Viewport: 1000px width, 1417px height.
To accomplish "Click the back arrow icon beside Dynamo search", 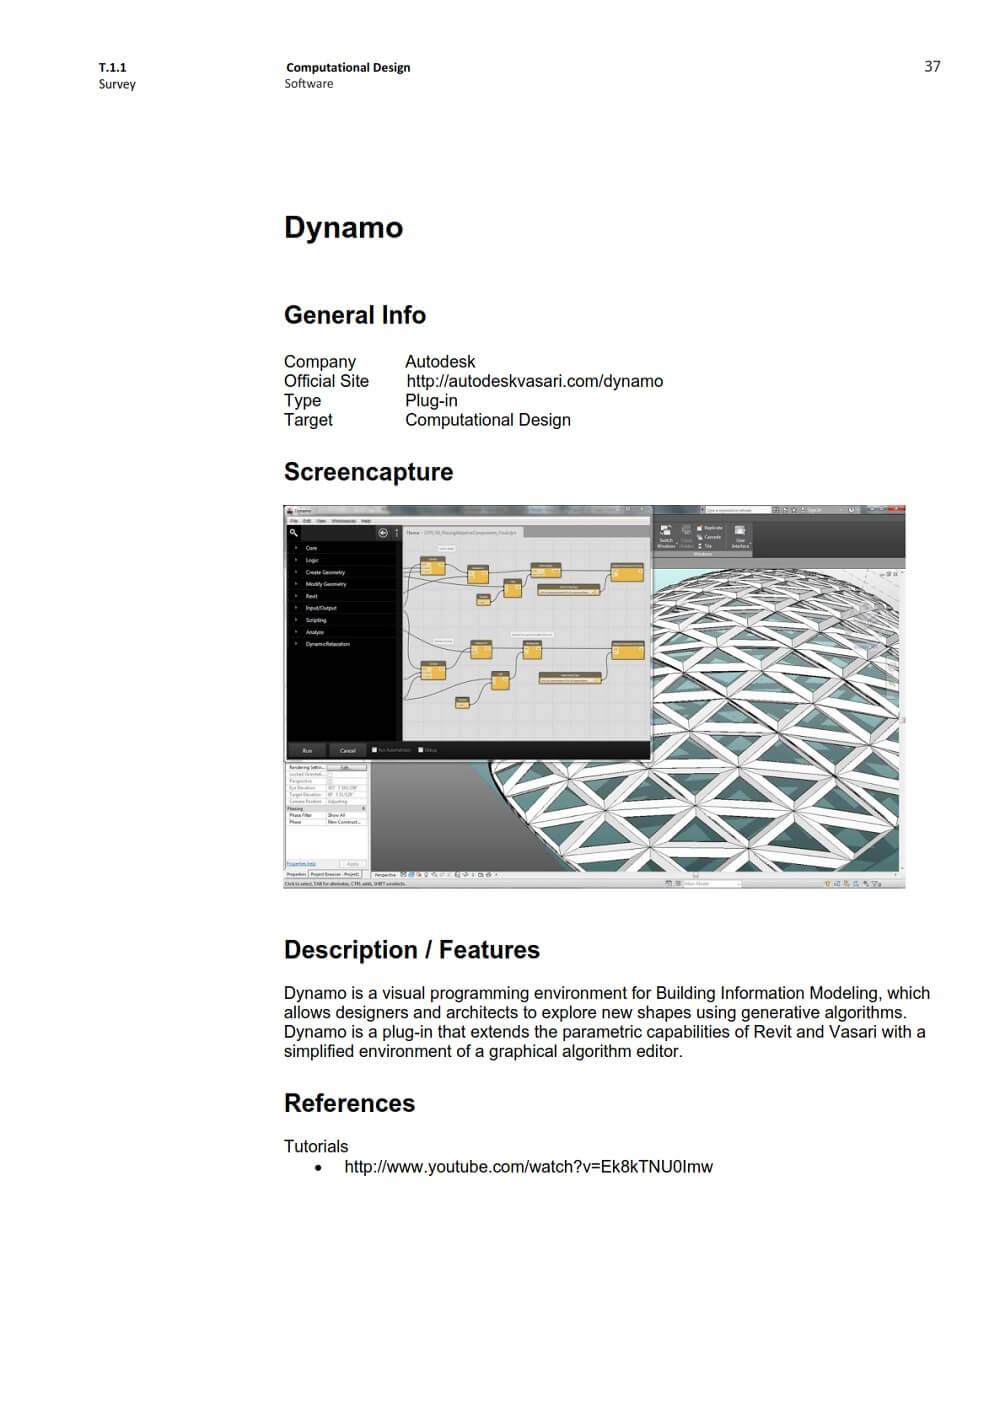I will click(383, 533).
